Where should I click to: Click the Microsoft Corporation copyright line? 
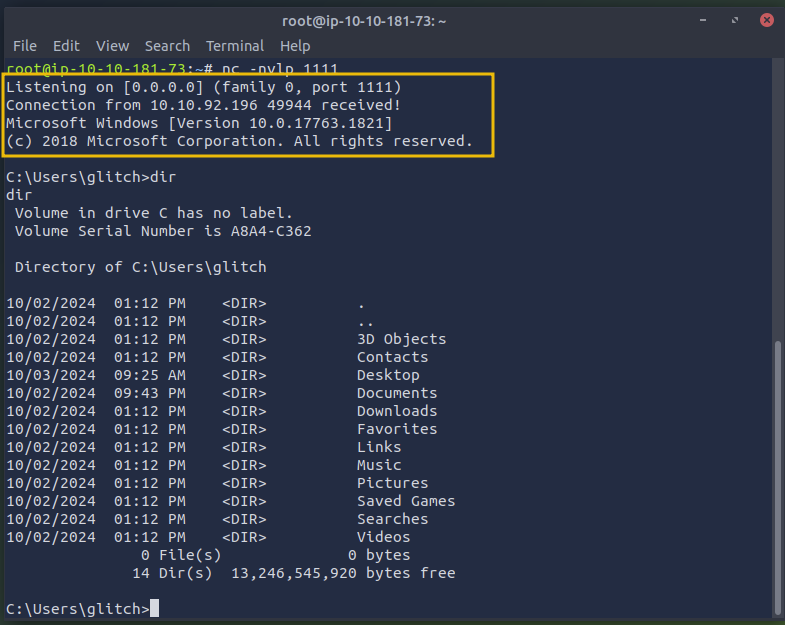pyautogui.click(x=239, y=141)
